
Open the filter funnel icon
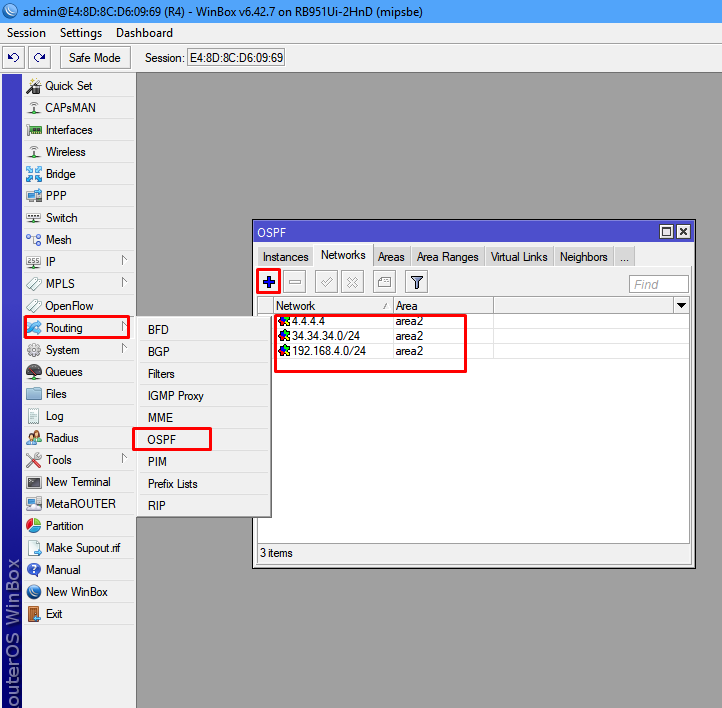click(x=416, y=282)
